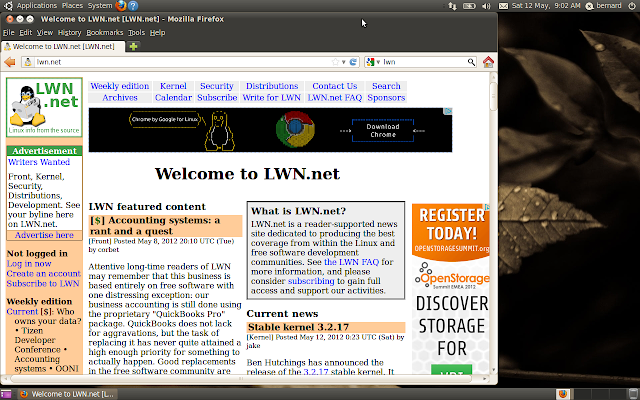Click the vertical page scrollbar thumb
The image size is (640, 400).
493,96
